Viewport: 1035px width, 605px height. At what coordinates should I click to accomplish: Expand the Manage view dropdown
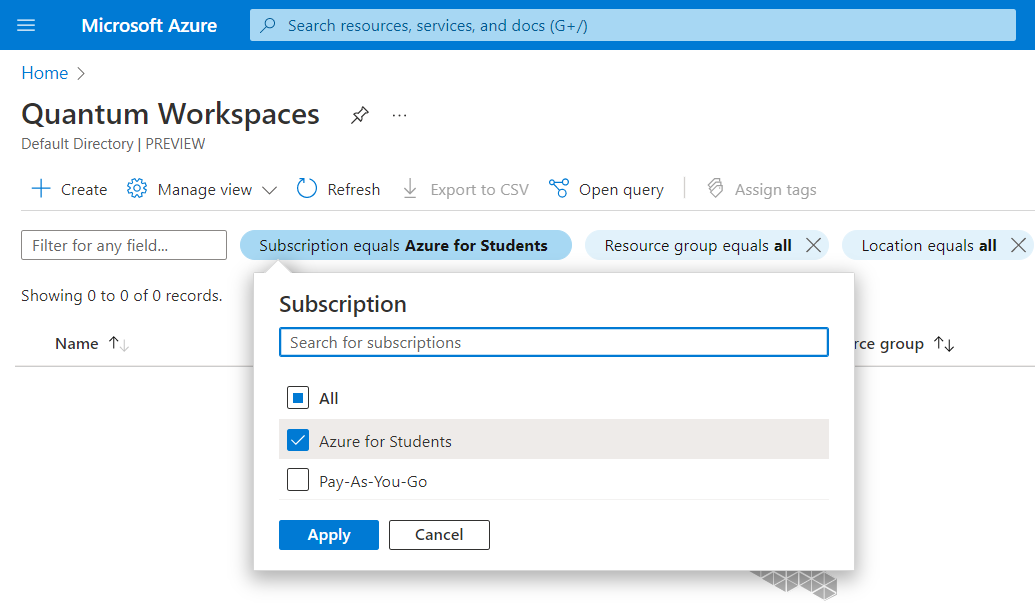pos(269,190)
